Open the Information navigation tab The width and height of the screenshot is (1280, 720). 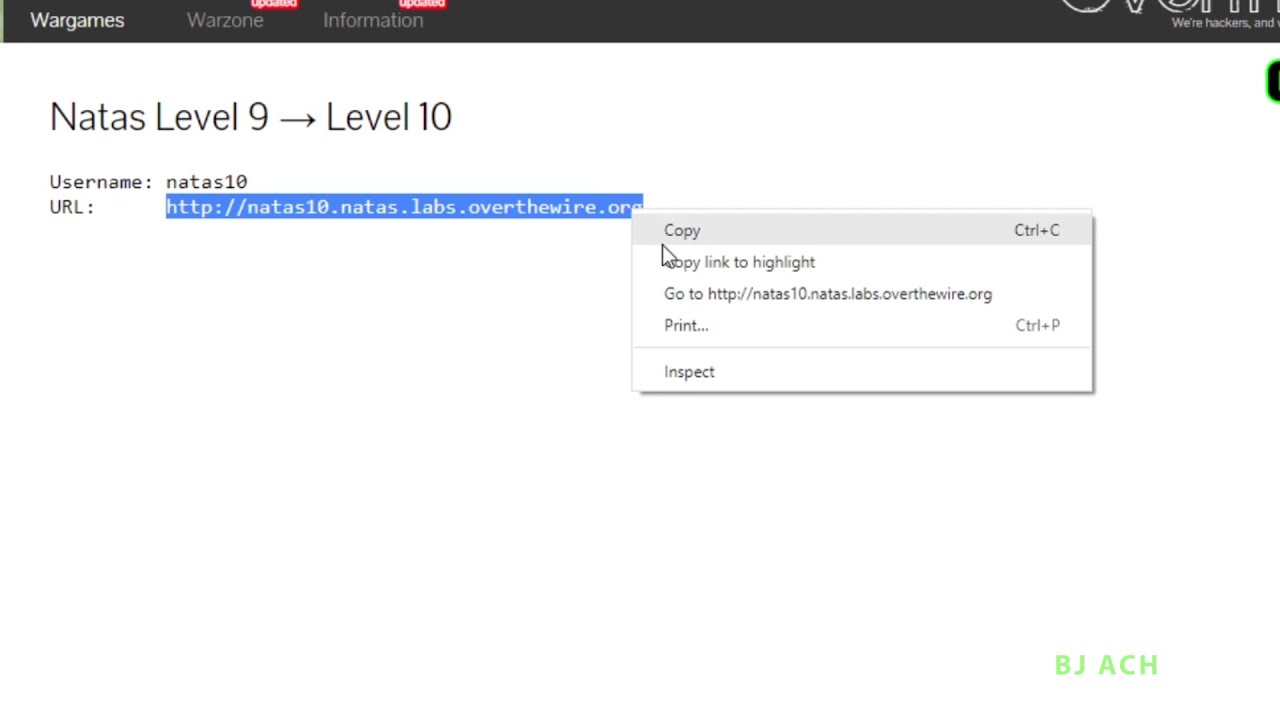[x=373, y=20]
